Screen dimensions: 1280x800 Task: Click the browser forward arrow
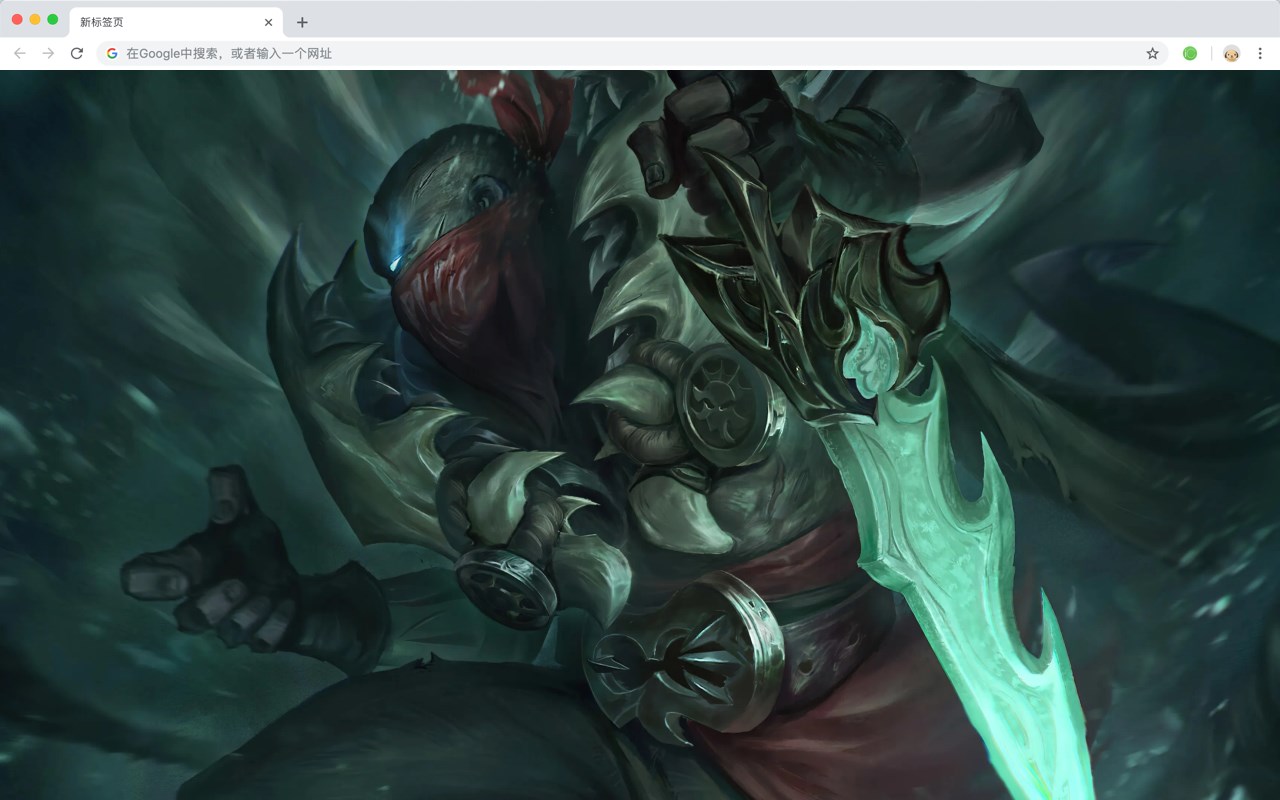tap(48, 53)
